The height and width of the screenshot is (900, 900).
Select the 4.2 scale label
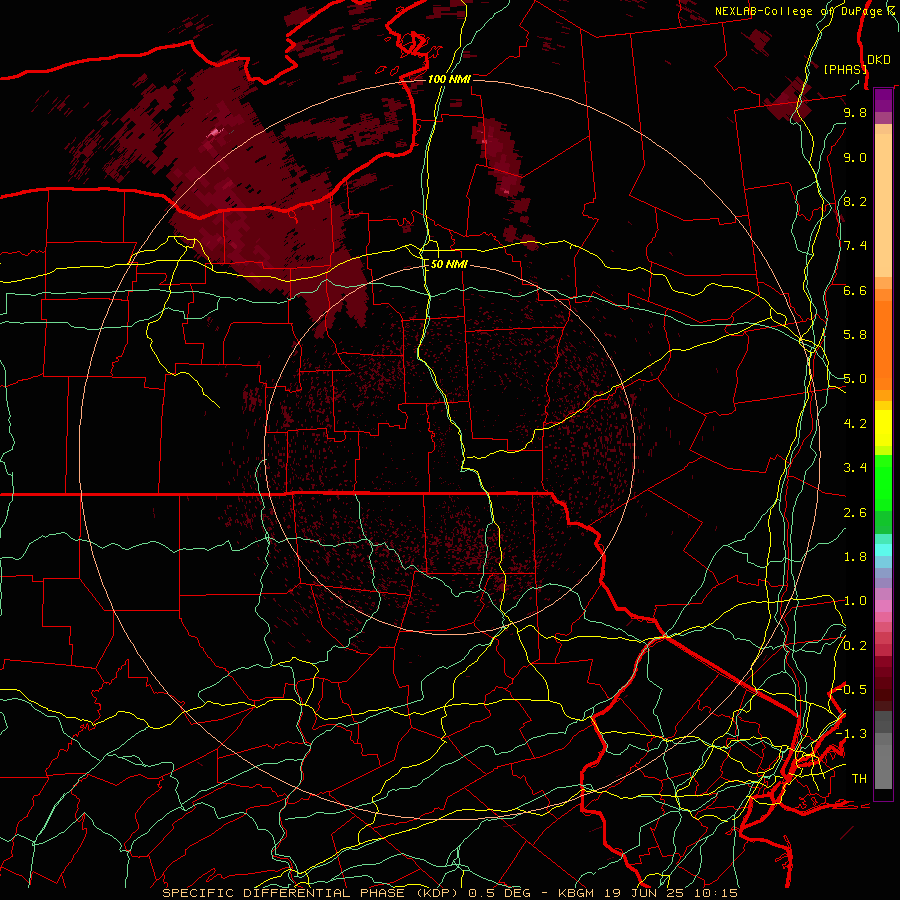pos(855,424)
